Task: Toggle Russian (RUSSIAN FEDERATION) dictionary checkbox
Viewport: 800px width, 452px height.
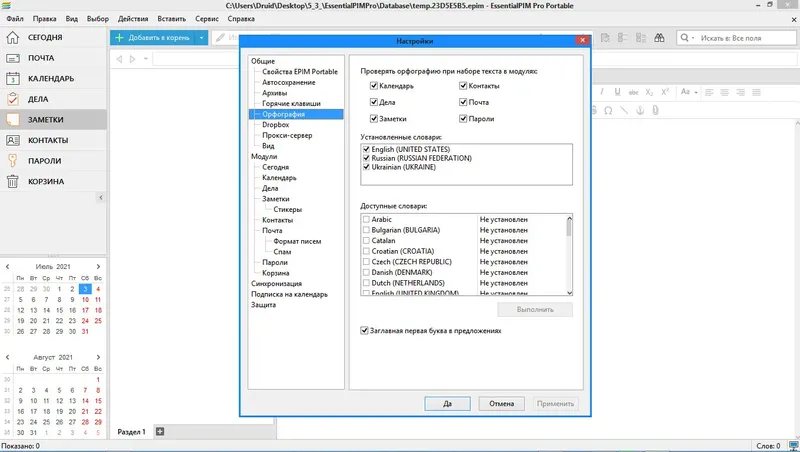Action: coord(366,158)
